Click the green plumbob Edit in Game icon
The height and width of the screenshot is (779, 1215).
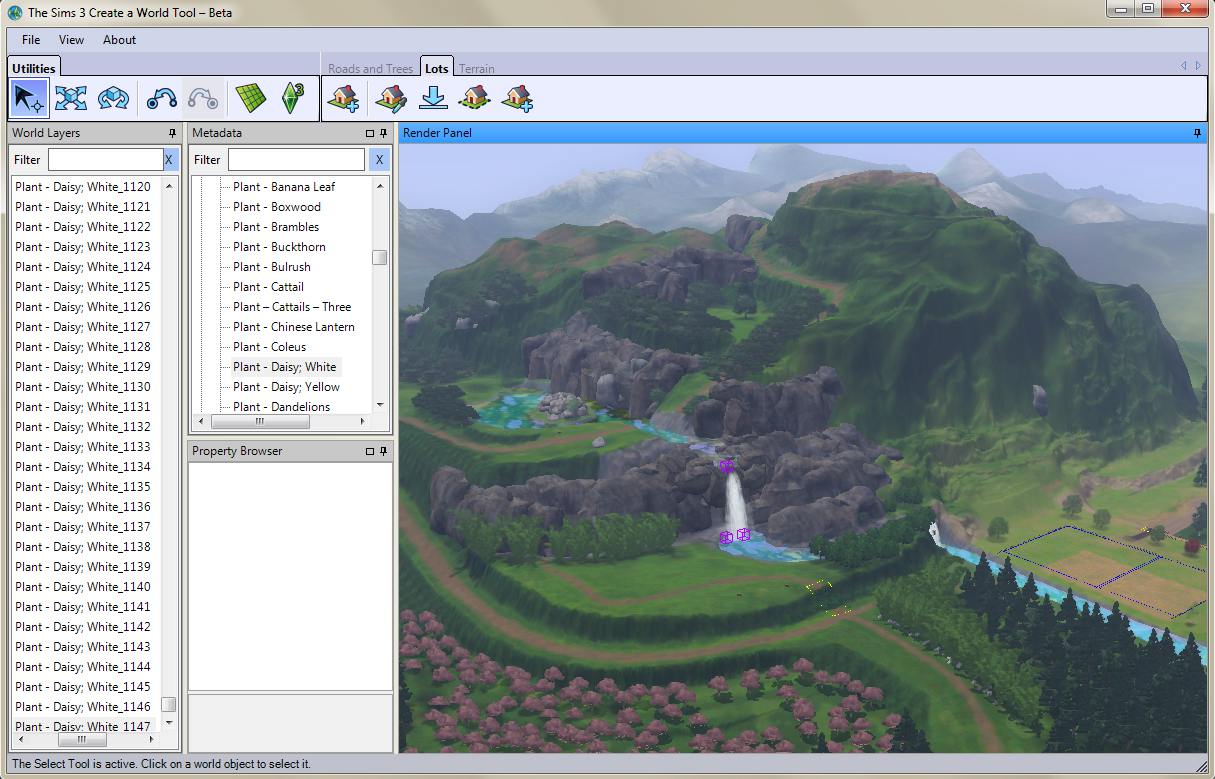[292, 98]
